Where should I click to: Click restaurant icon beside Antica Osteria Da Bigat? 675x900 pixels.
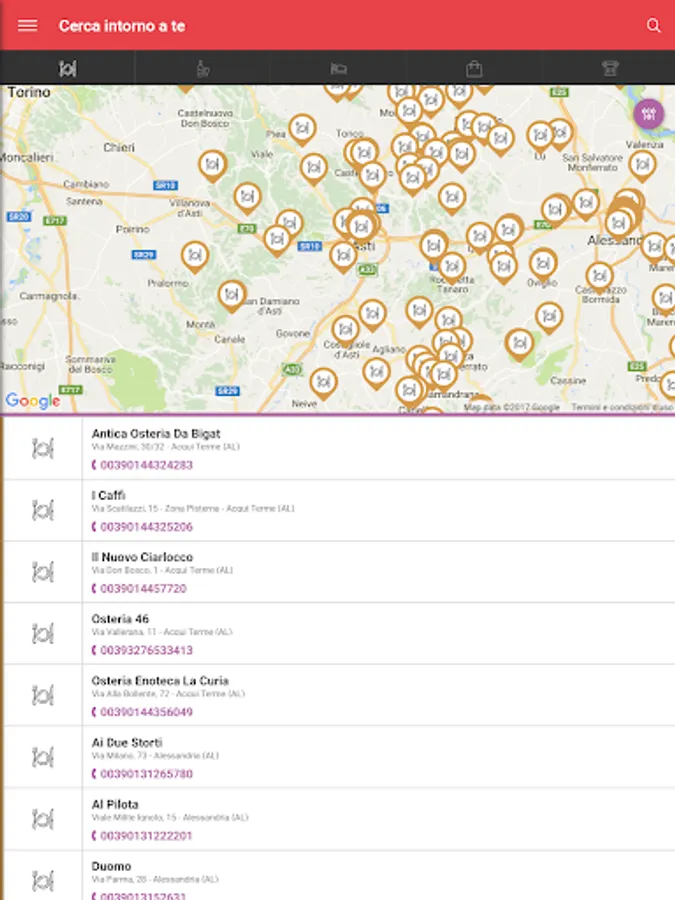tap(42, 448)
